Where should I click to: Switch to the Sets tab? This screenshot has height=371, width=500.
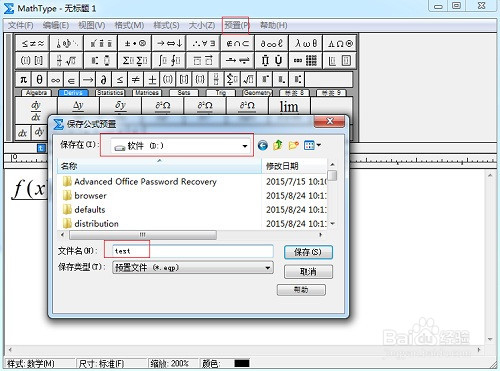click(x=184, y=93)
